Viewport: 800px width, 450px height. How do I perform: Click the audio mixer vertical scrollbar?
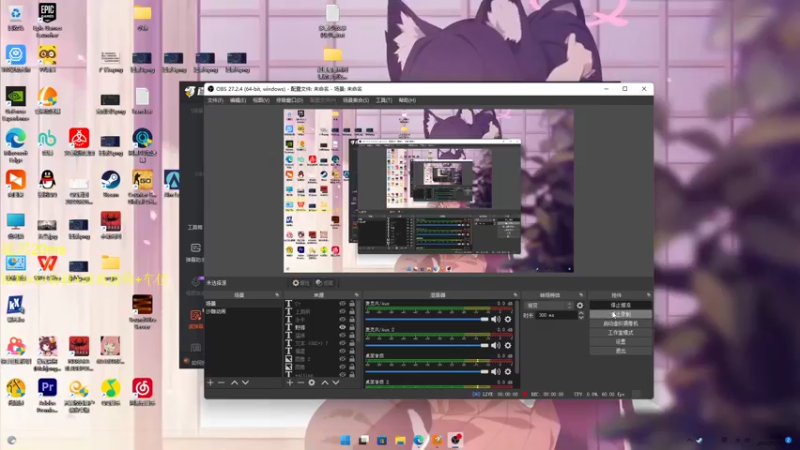coord(517,337)
